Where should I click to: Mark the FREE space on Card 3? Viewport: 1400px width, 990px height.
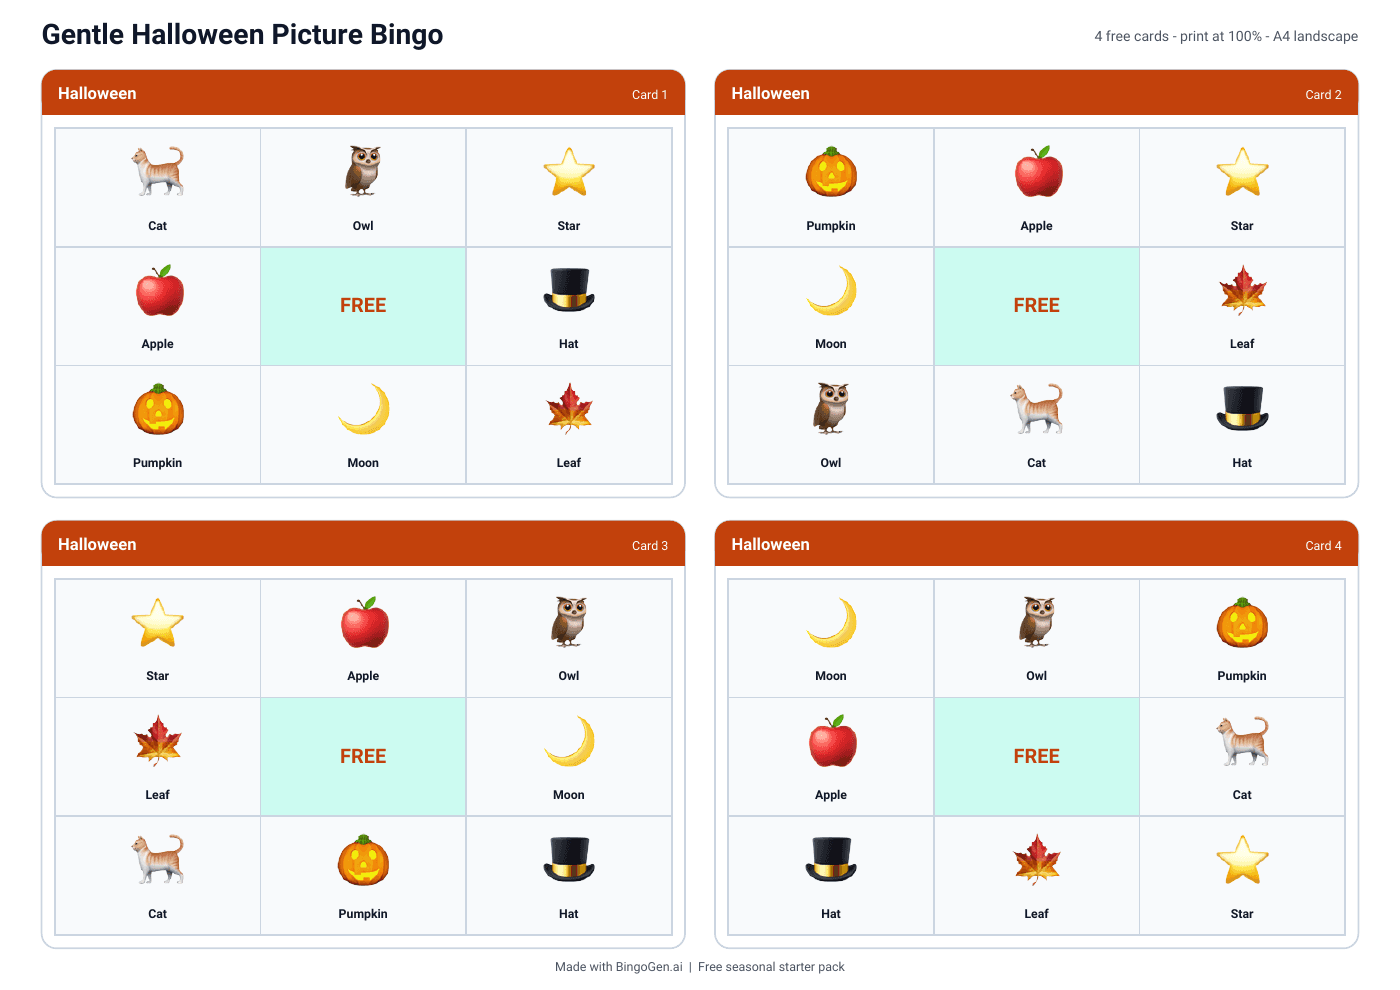click(x=363, y=757)
